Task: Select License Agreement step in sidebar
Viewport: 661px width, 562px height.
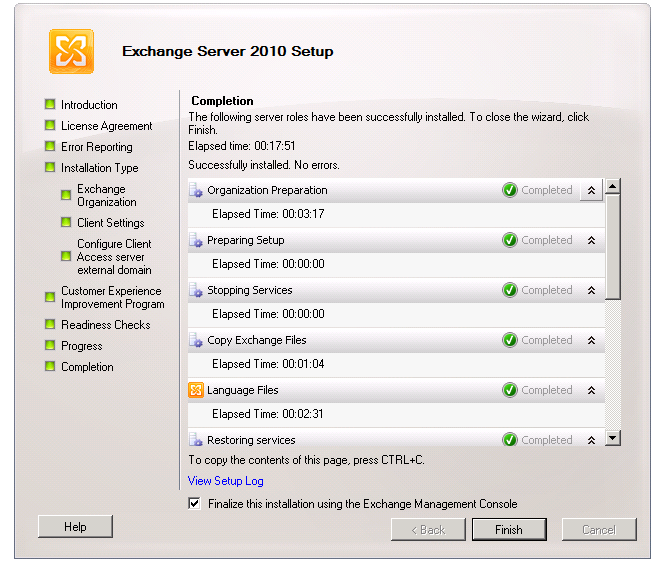Action: click(107, 126)
